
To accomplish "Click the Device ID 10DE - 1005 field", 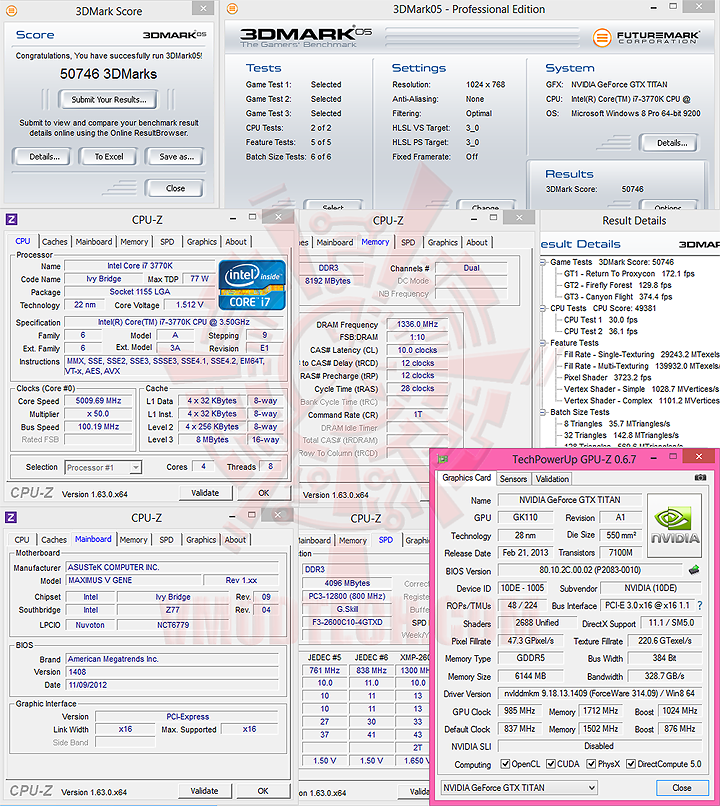I will click(522, 588).
